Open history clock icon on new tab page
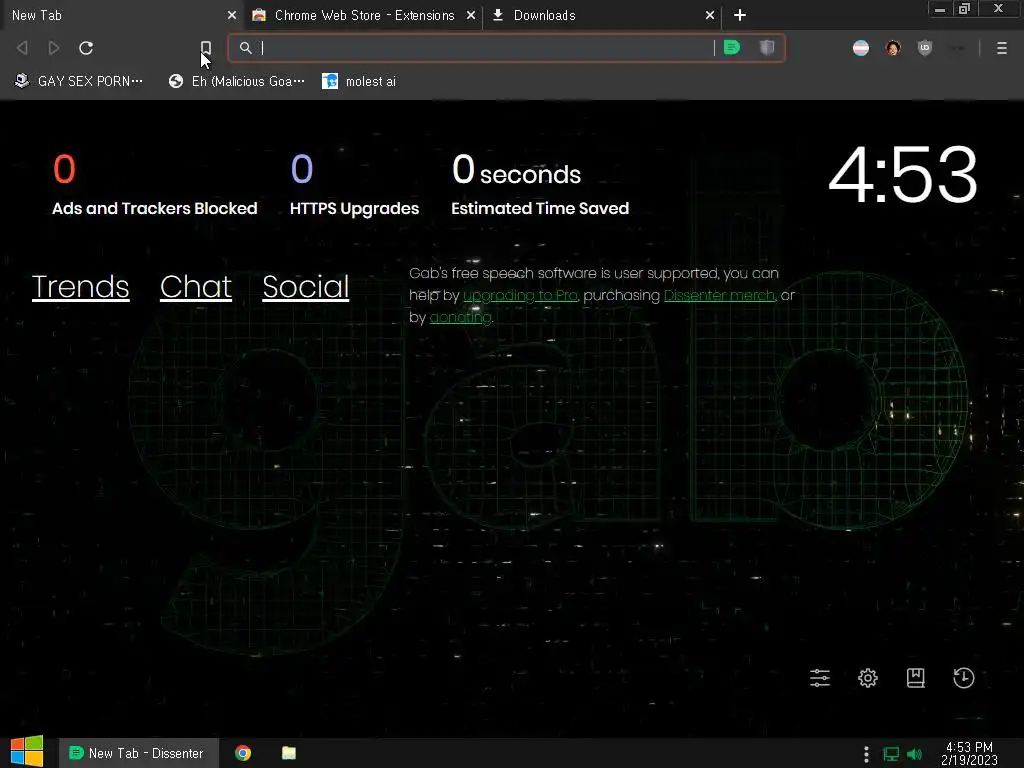Viewport: 1024px width, 768px height. (x=964, y=678)
